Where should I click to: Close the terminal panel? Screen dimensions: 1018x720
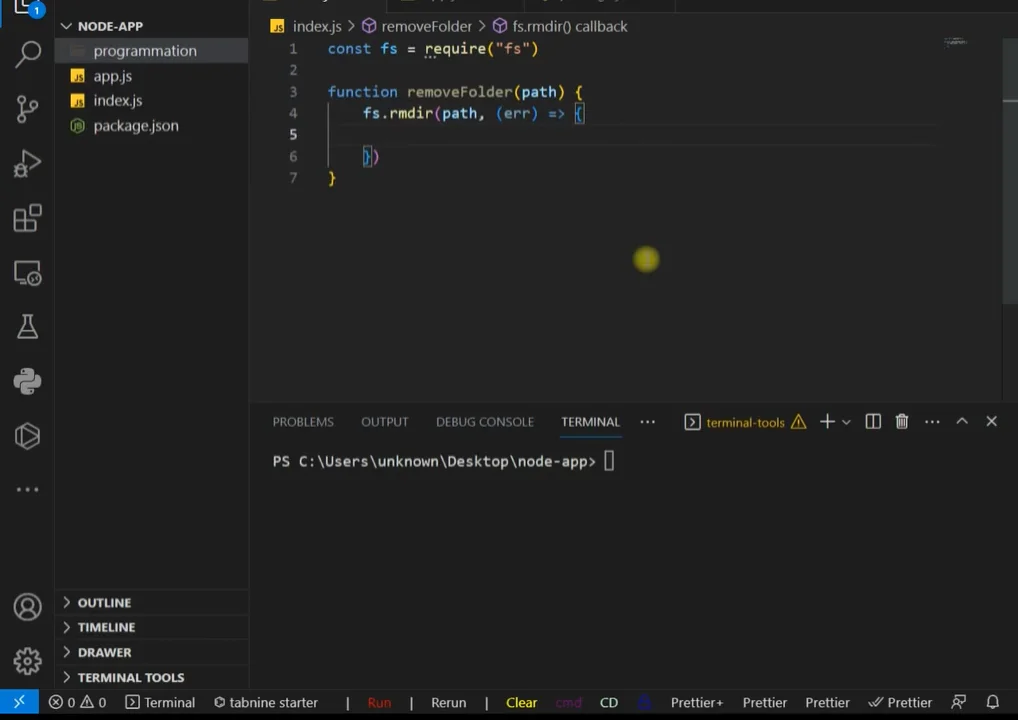pyautogui.click(x=991, y=421)
